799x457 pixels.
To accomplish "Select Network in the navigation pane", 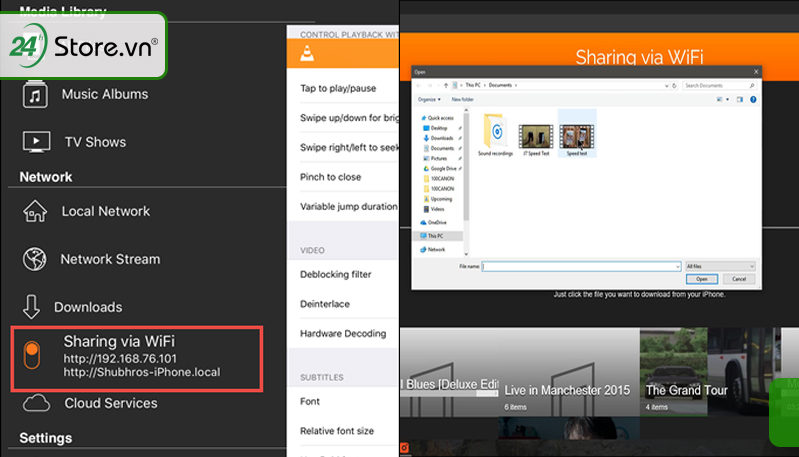I will [x=433, y=250].
